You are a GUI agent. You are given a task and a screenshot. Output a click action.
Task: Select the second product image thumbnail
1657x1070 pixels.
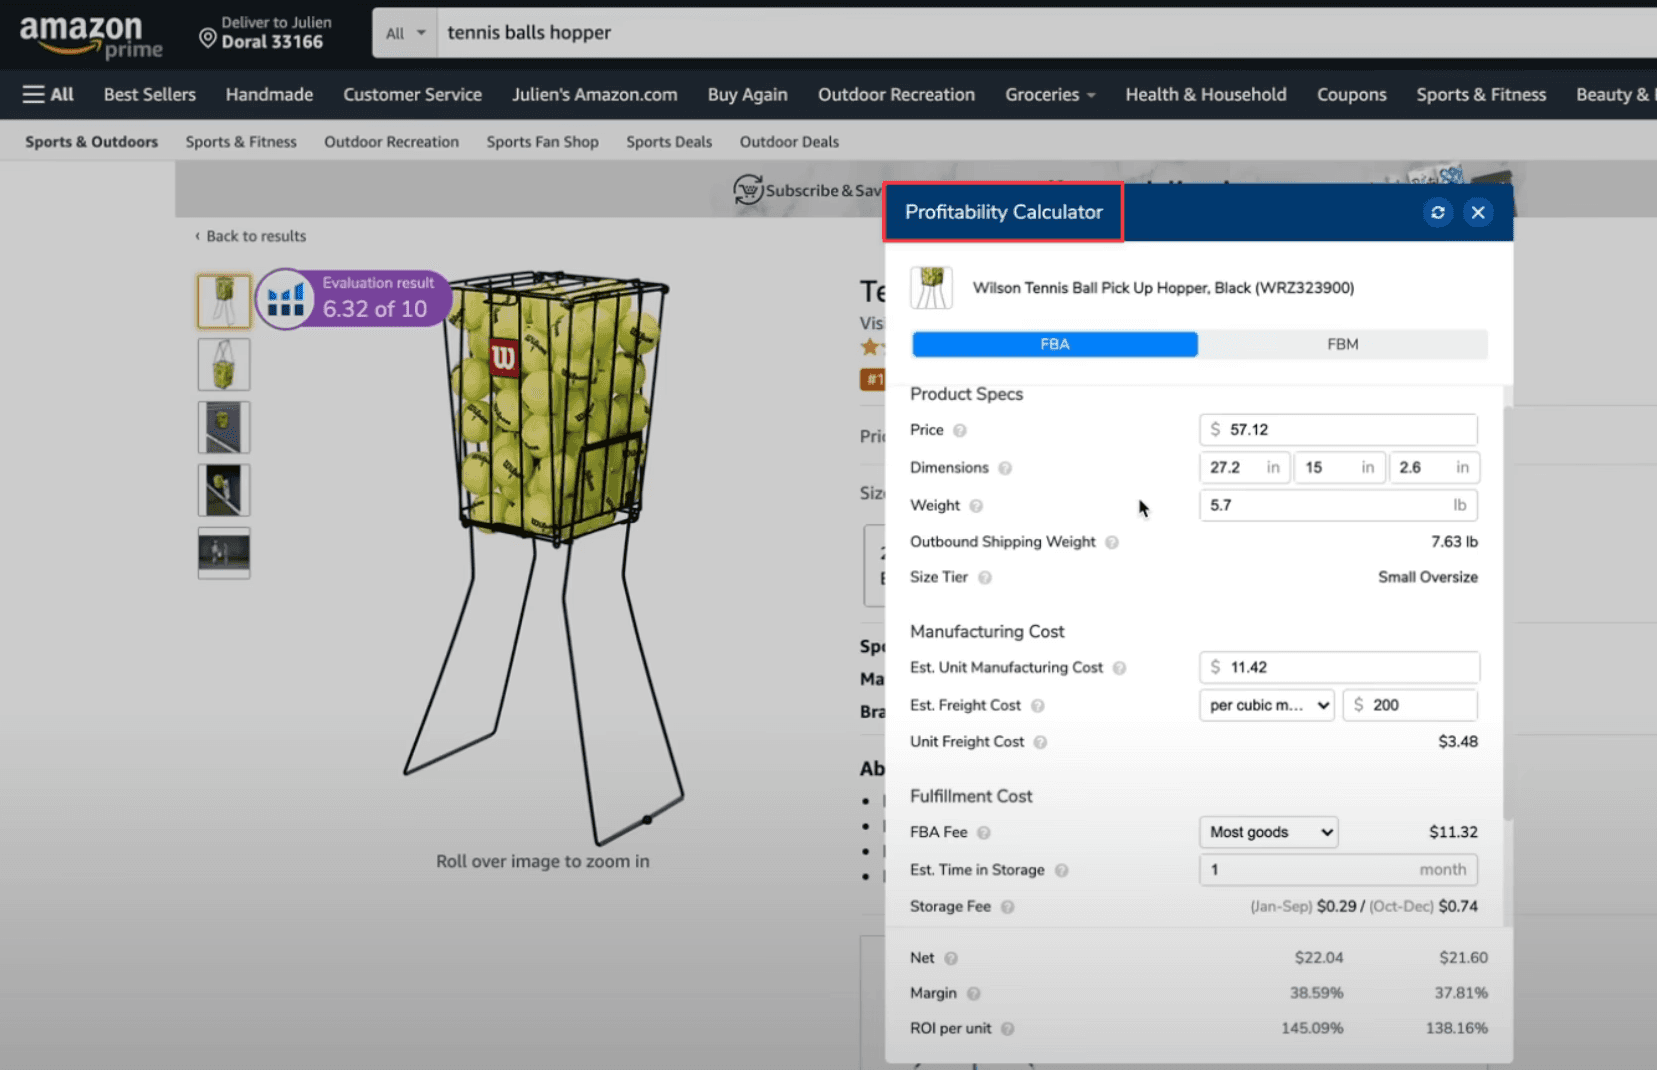224,364
